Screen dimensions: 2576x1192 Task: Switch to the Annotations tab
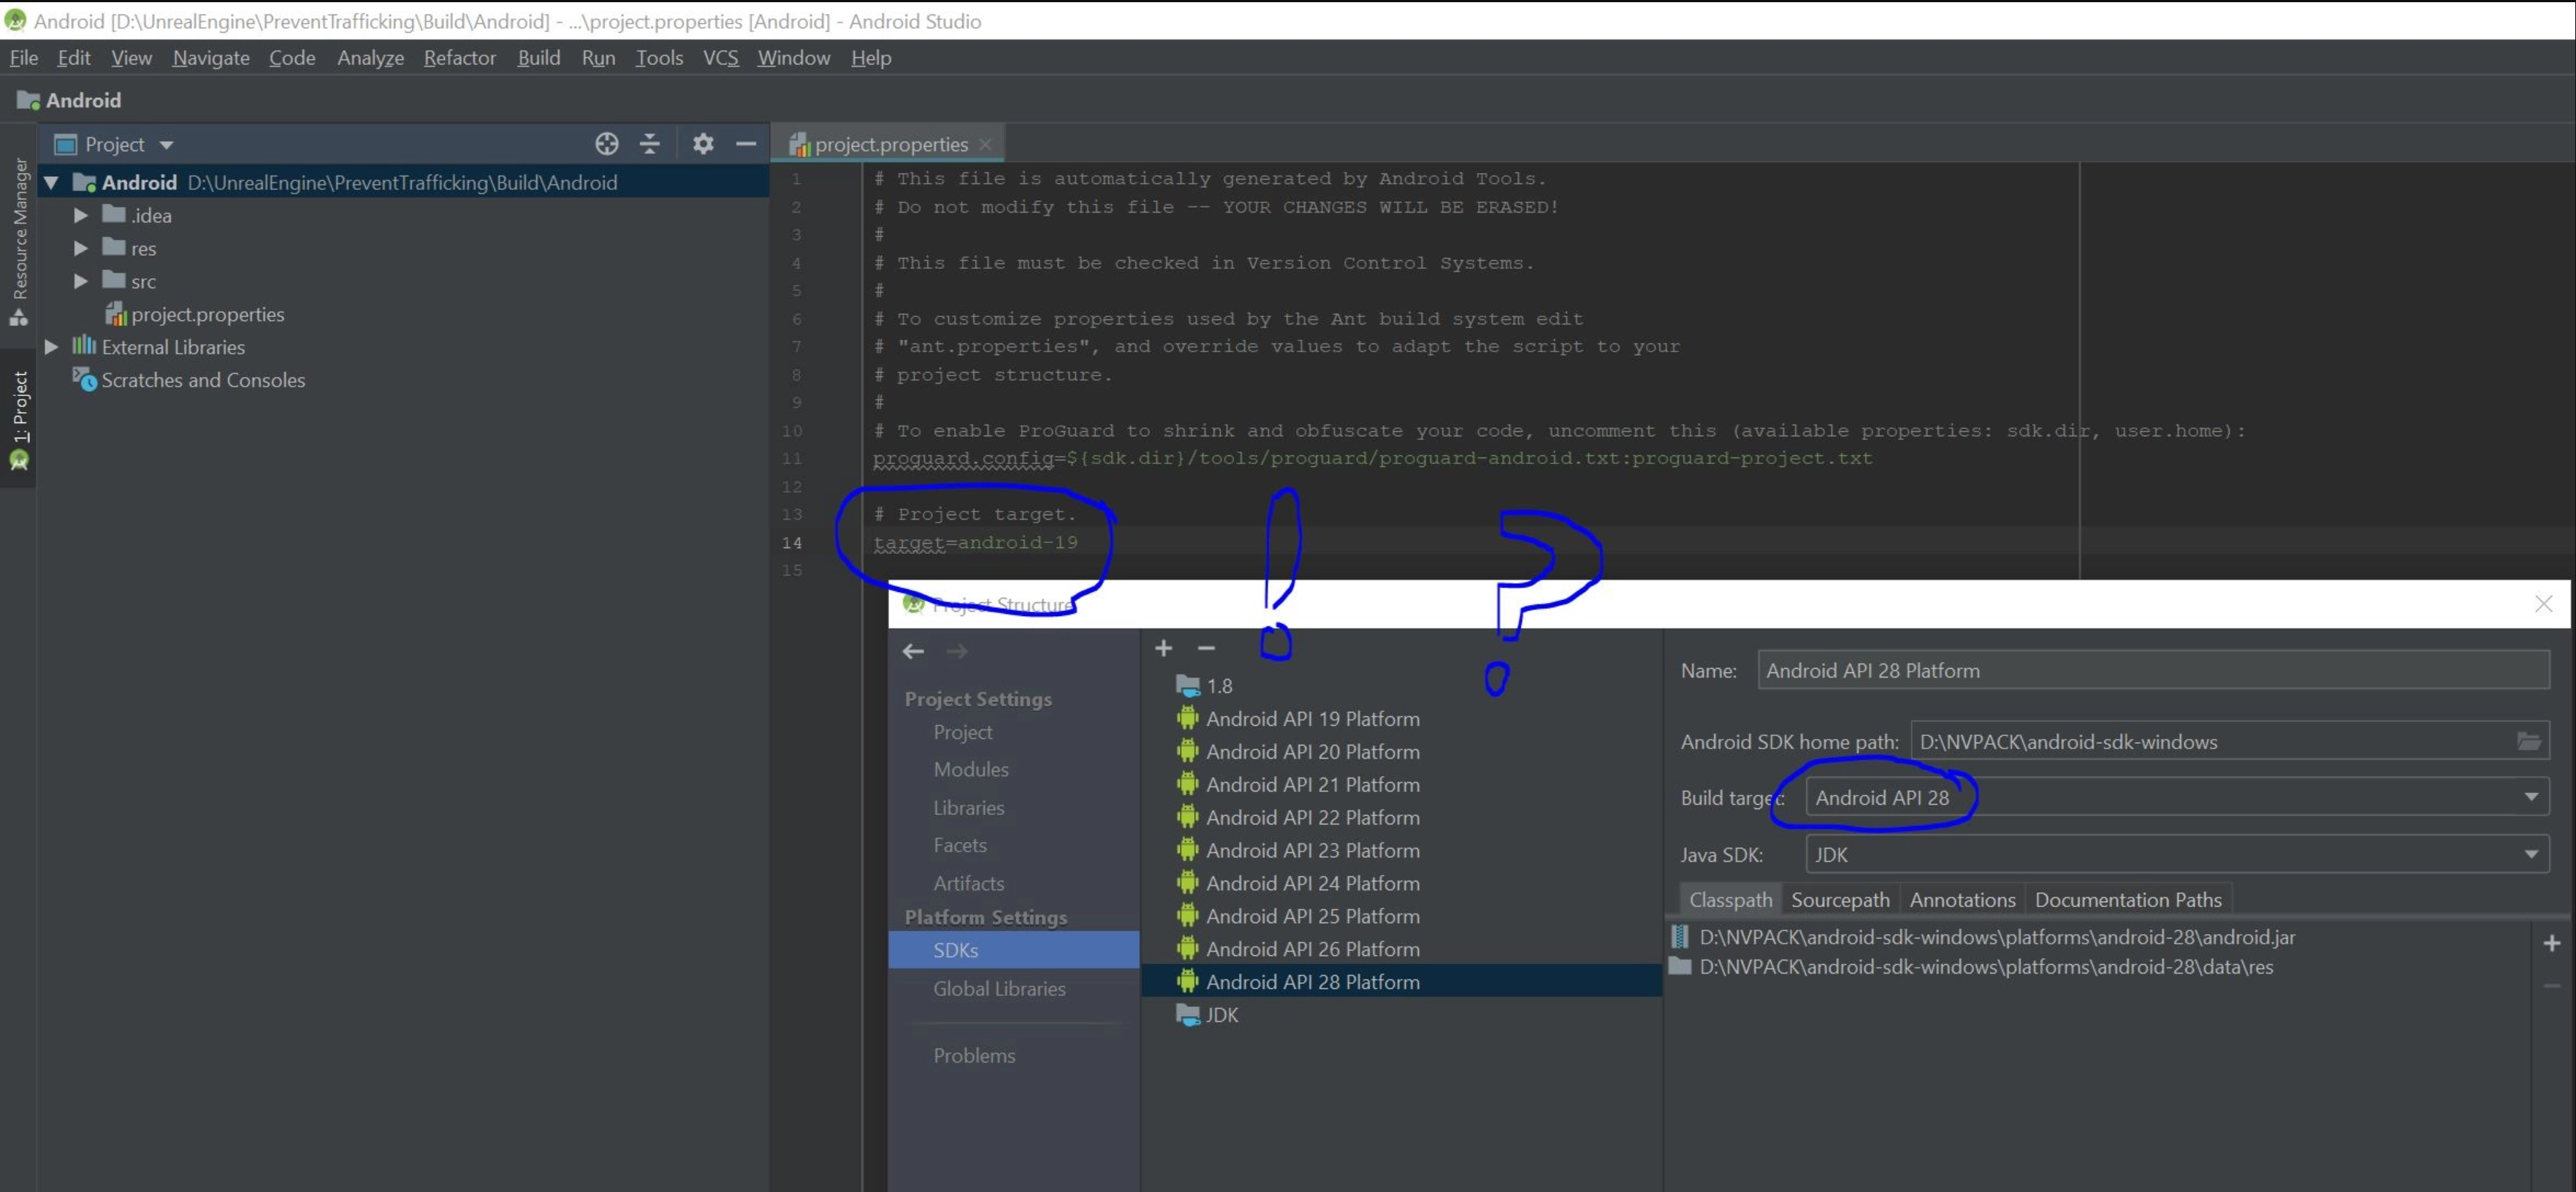pyautogui.click(x=1962, y=899)
